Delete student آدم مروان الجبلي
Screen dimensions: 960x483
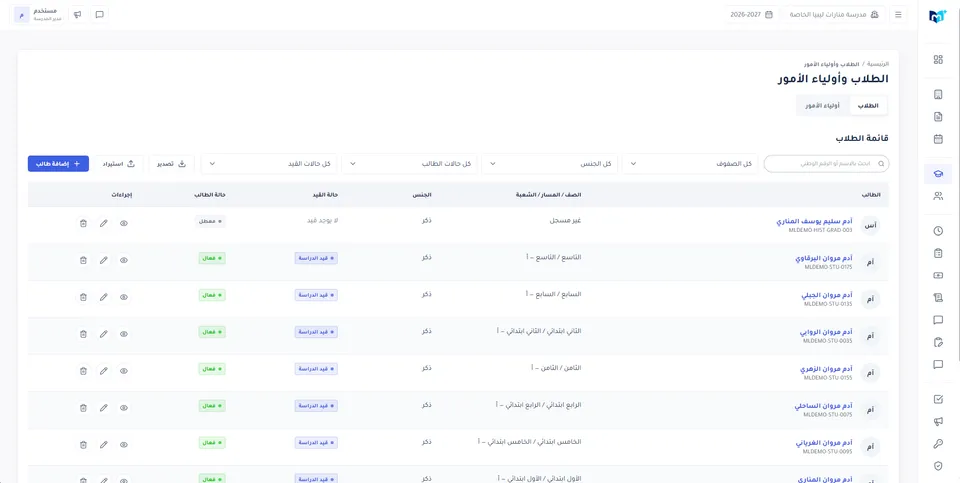tap(83, 297)
